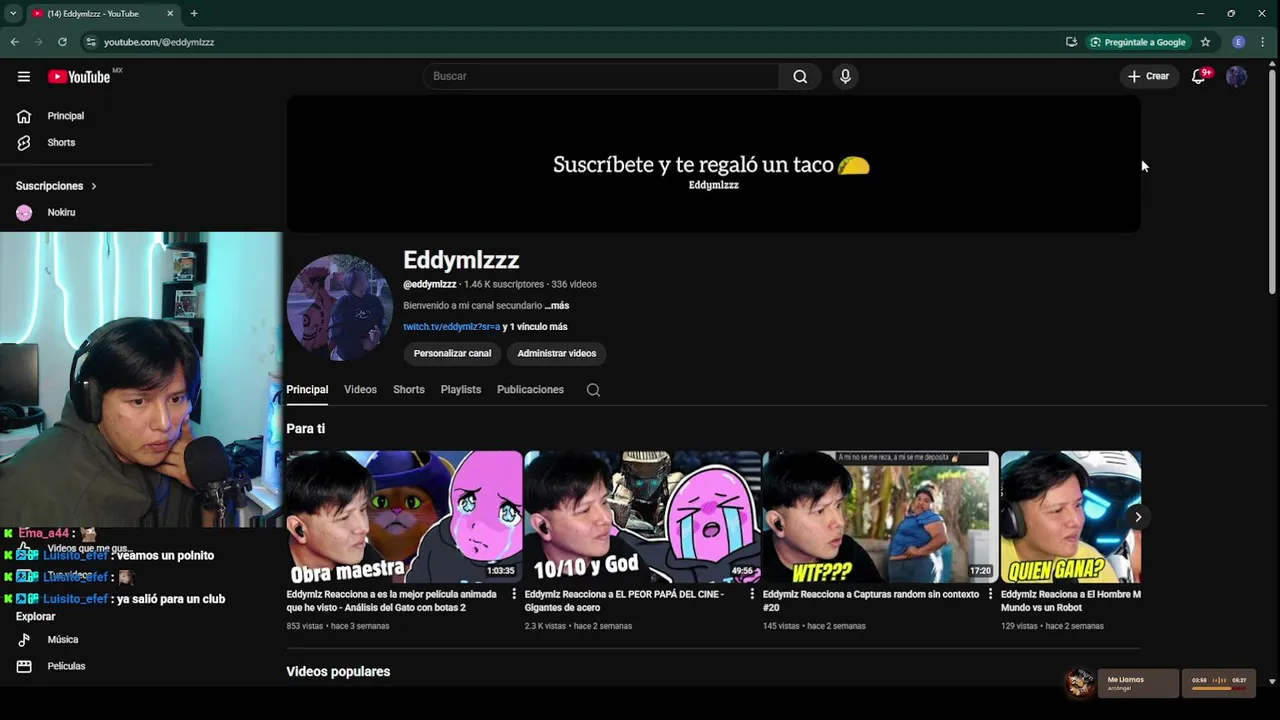Click the YouTube logo
Image resolution: width=1280 pixels, height=720 pixels.
pos(79,77)
